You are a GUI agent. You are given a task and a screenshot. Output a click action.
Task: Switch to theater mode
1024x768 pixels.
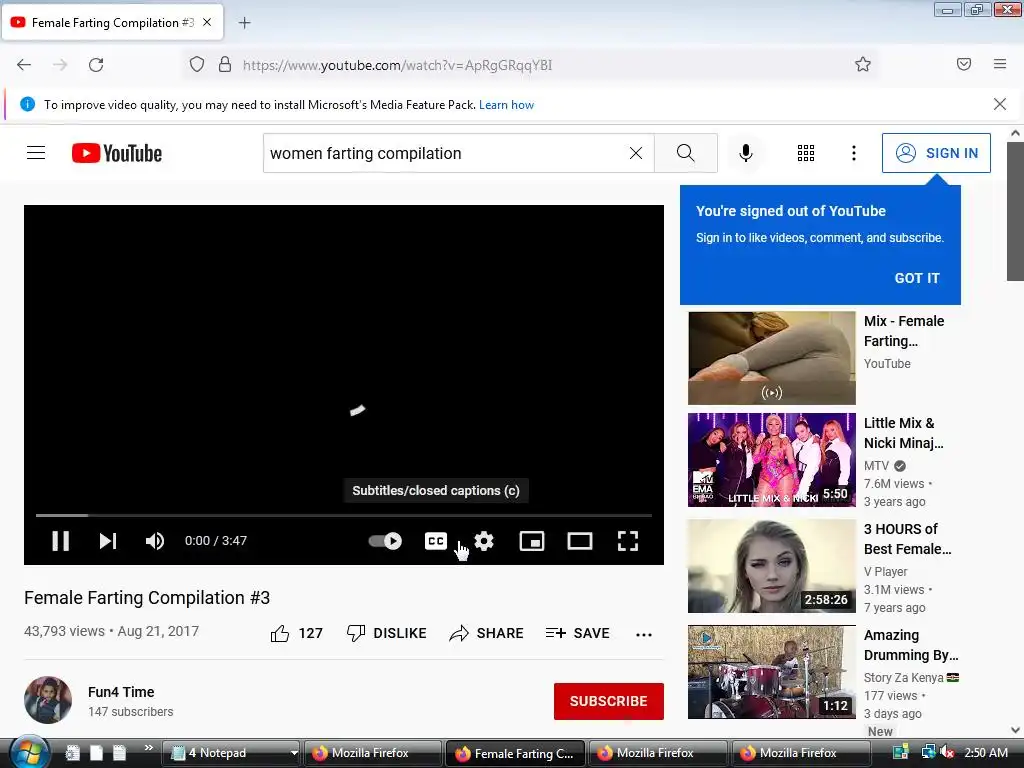(x=580, y=541)
